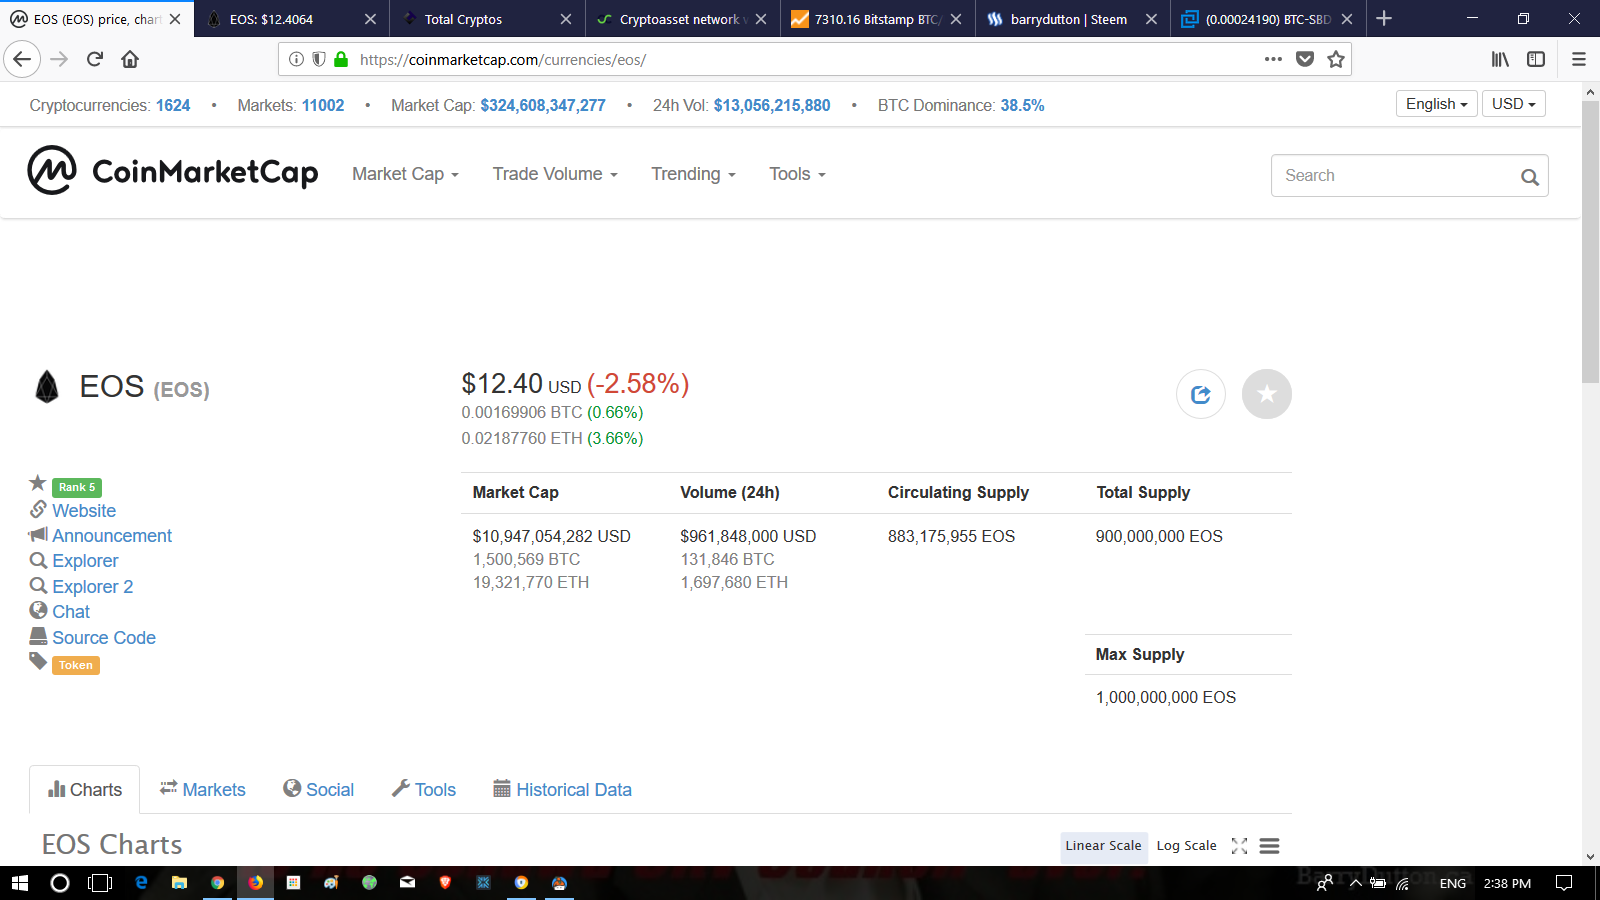
Task: Open the Mail app in the taskbar
Action: click(x=407, y=883)
